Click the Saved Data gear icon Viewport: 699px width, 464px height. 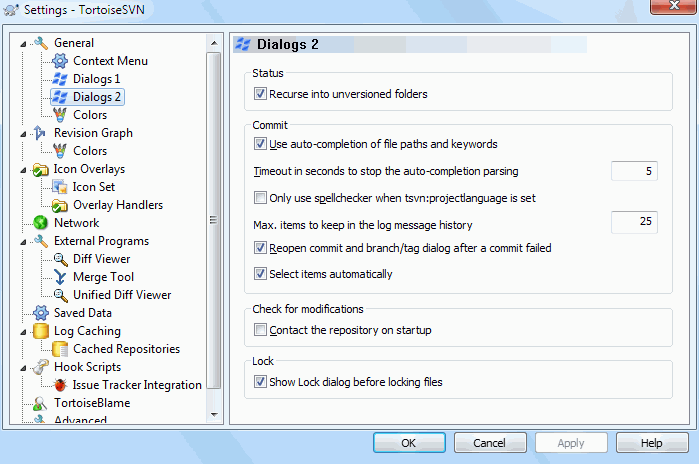41,313
